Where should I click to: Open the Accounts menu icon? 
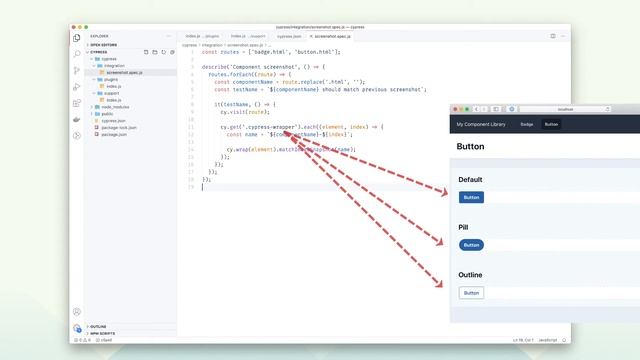click(77, 312)
